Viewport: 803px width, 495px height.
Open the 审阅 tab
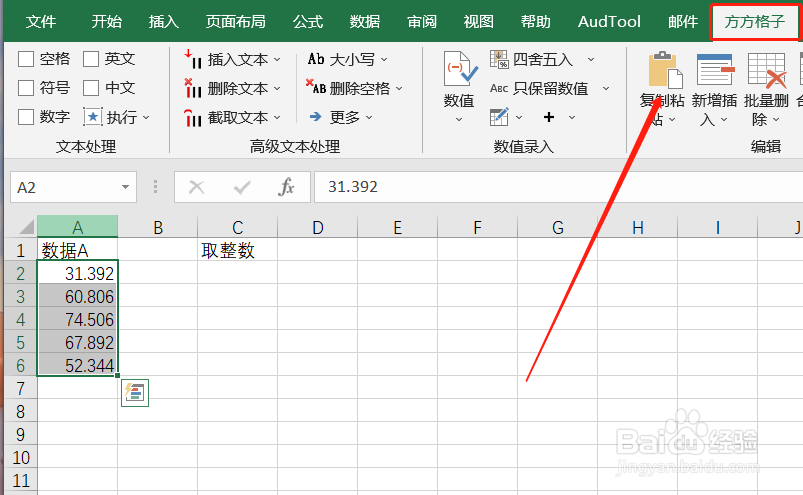(422, 21)
